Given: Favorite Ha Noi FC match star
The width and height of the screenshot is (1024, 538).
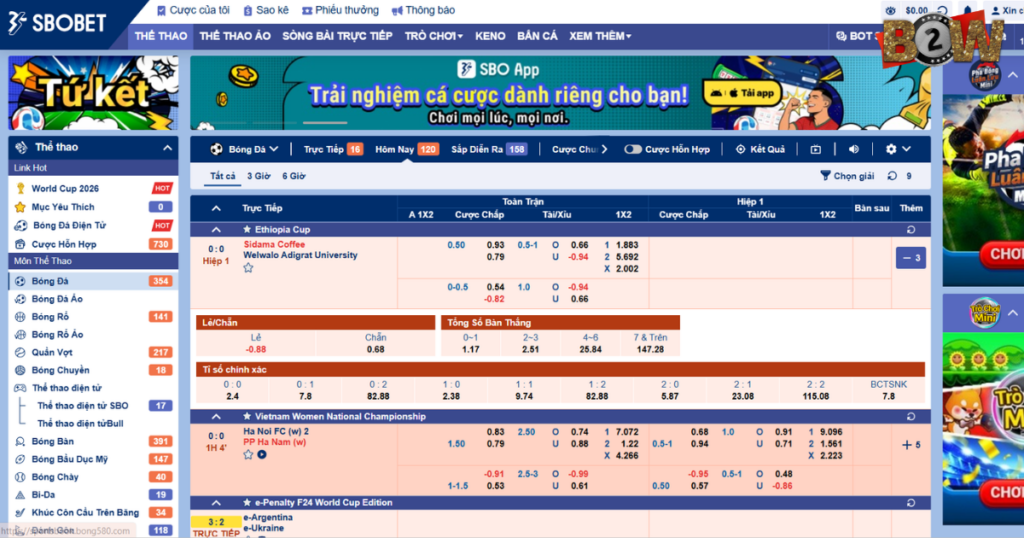Looking at the screenshot, I should tap(248, 454).
